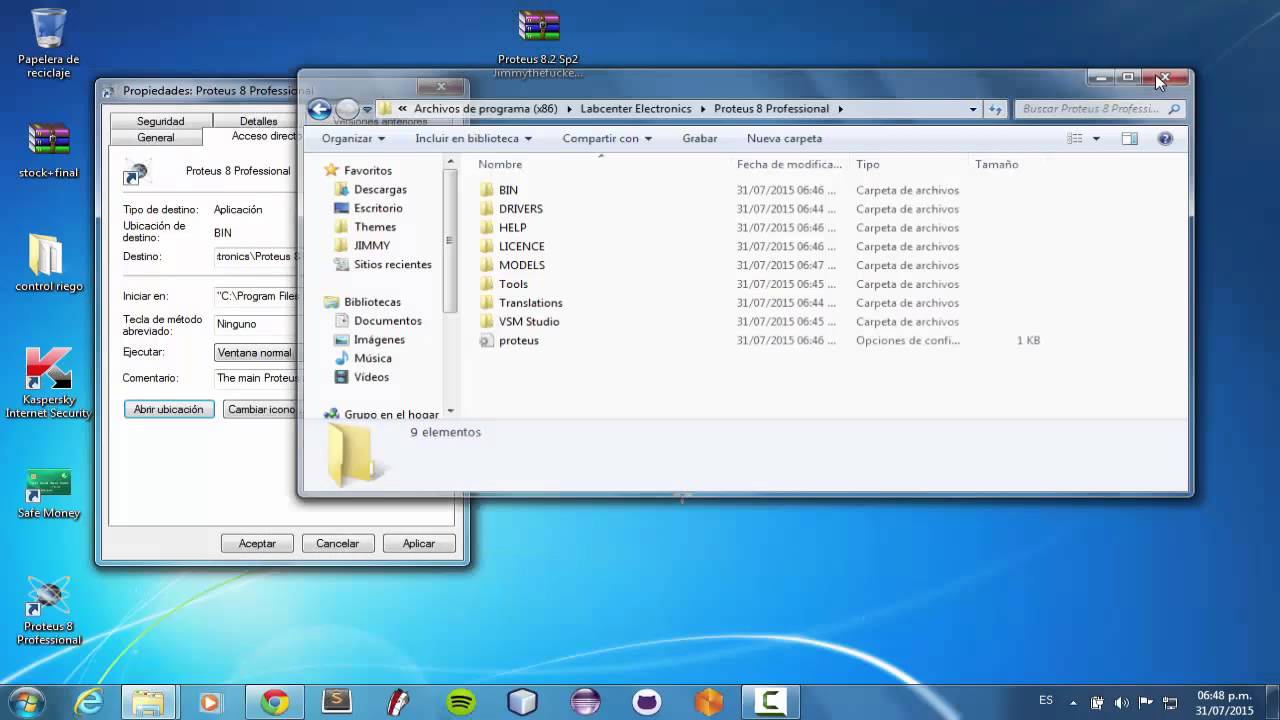
Task: Select the stock+final archive on desktop
Action: (x=48, y=151)
